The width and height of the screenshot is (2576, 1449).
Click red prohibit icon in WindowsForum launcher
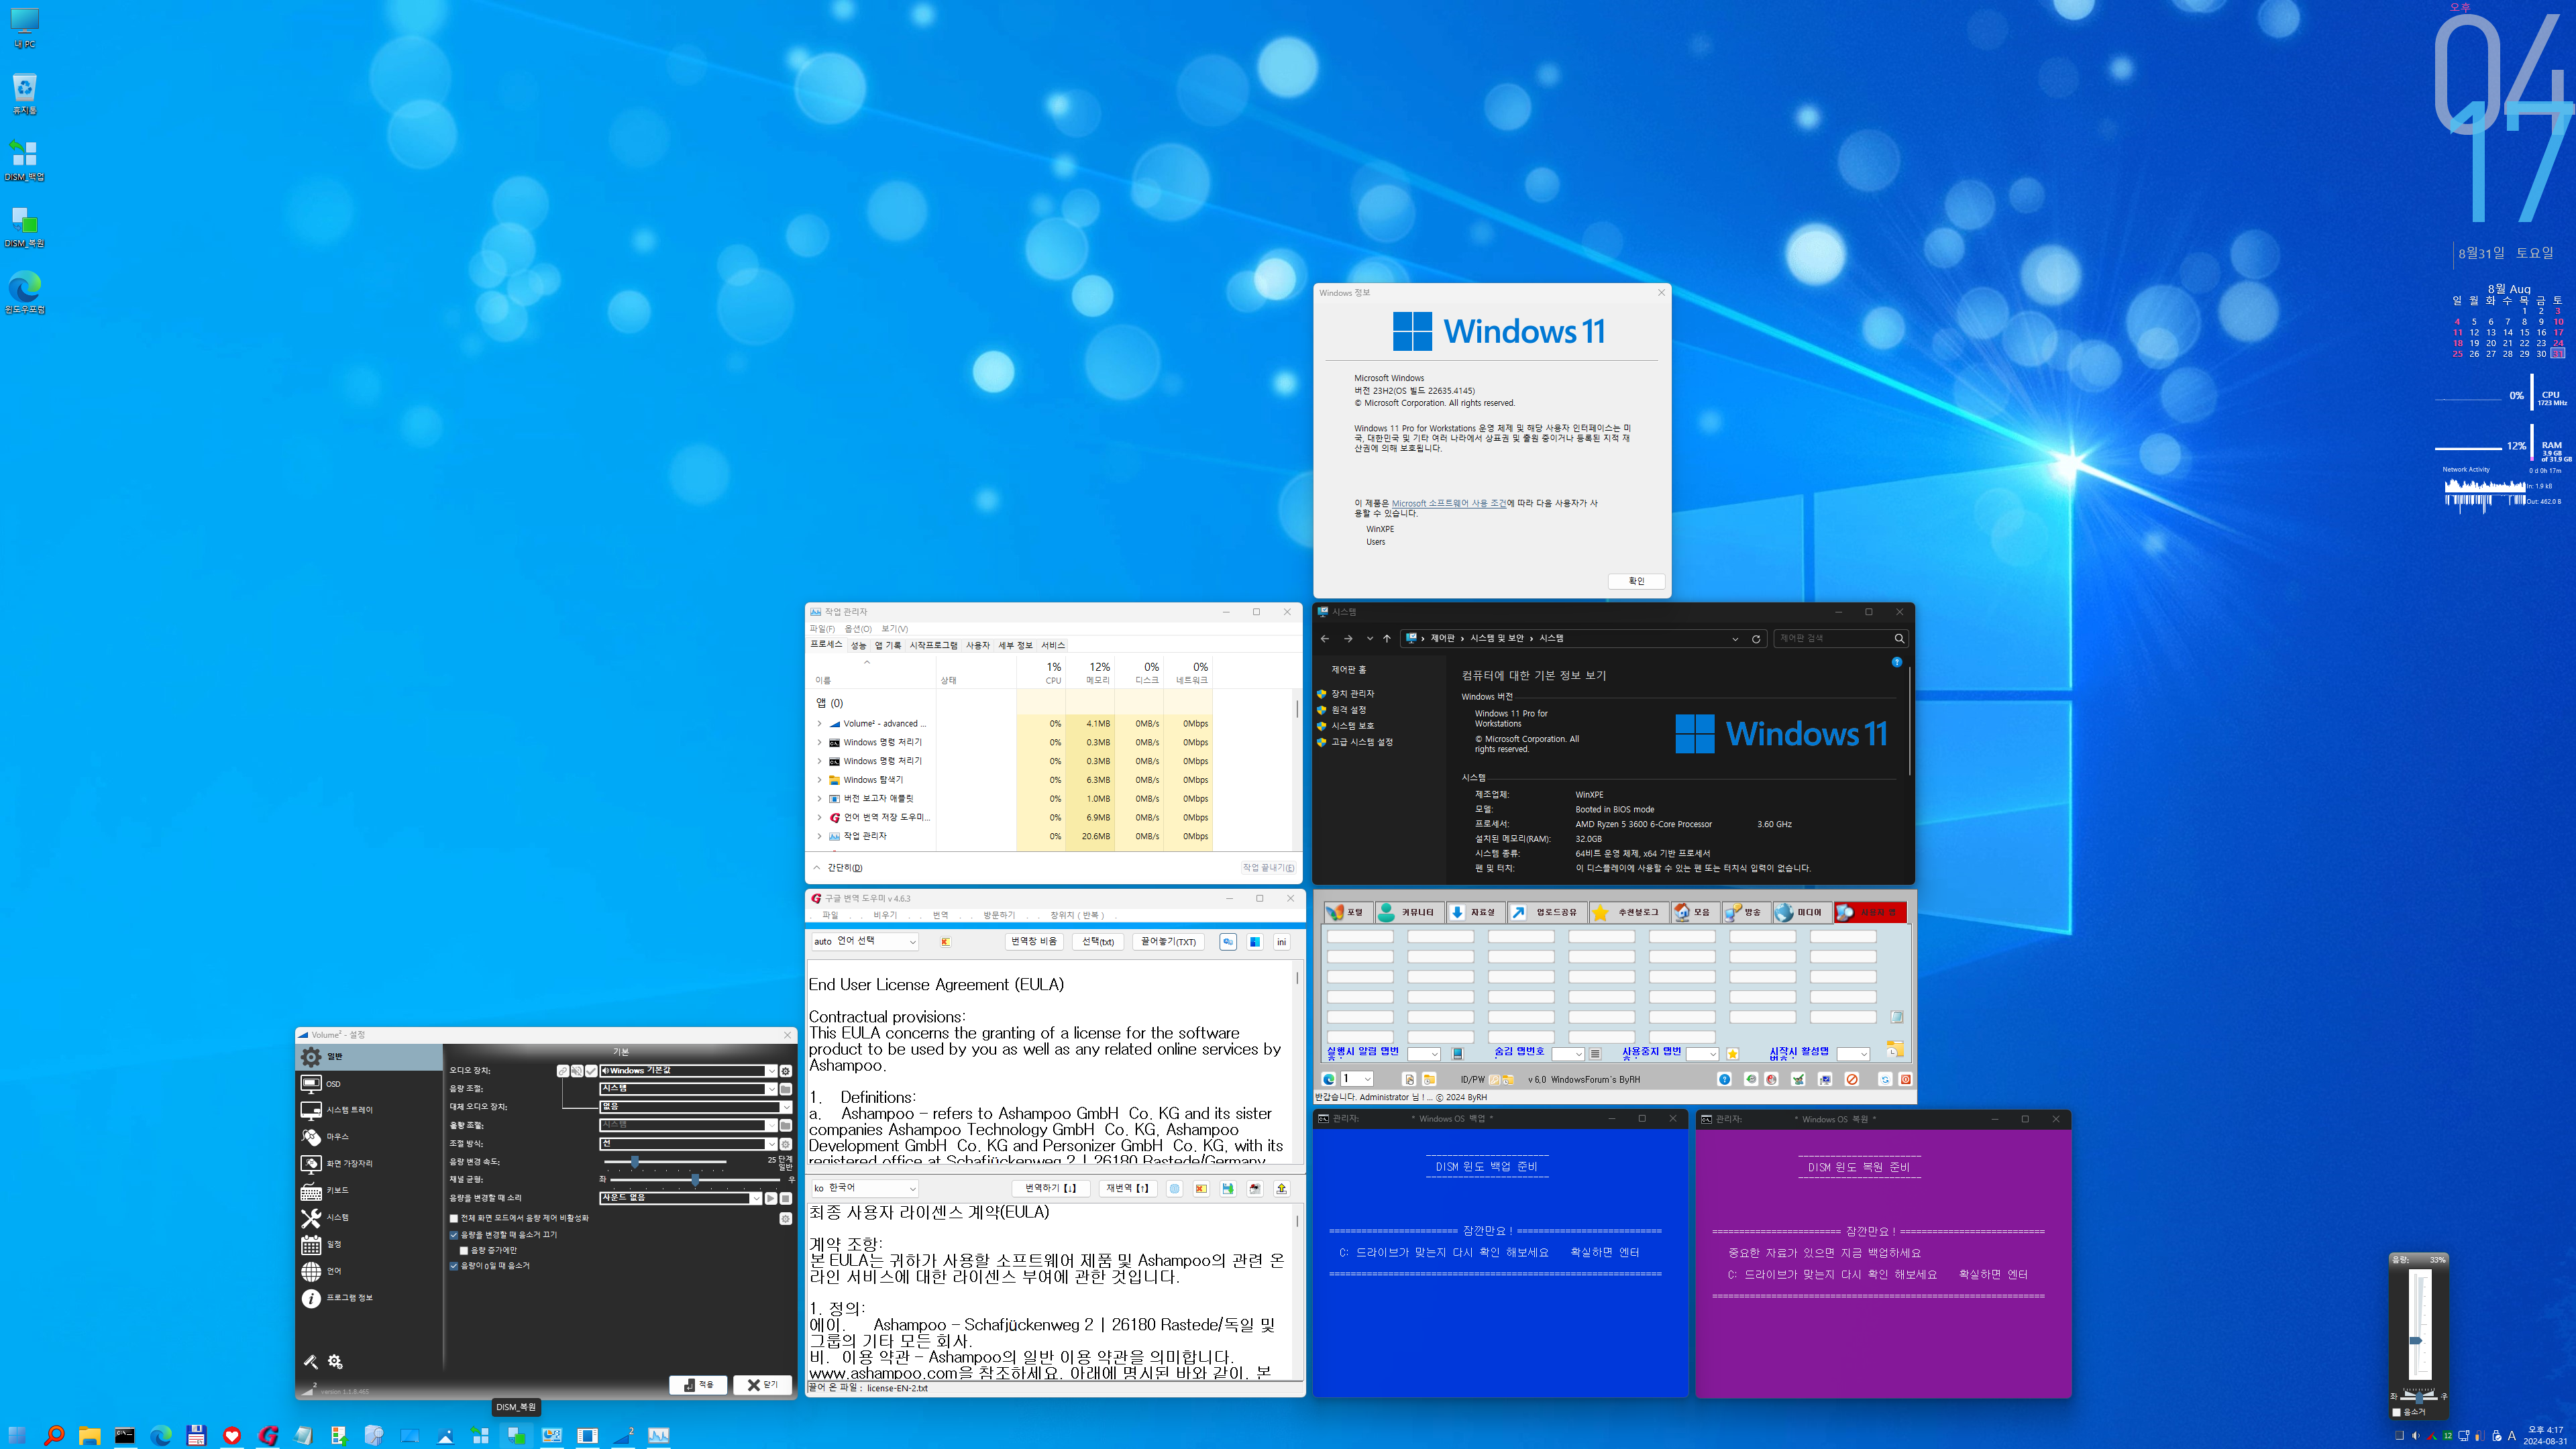click(x=1852, y=1080)
